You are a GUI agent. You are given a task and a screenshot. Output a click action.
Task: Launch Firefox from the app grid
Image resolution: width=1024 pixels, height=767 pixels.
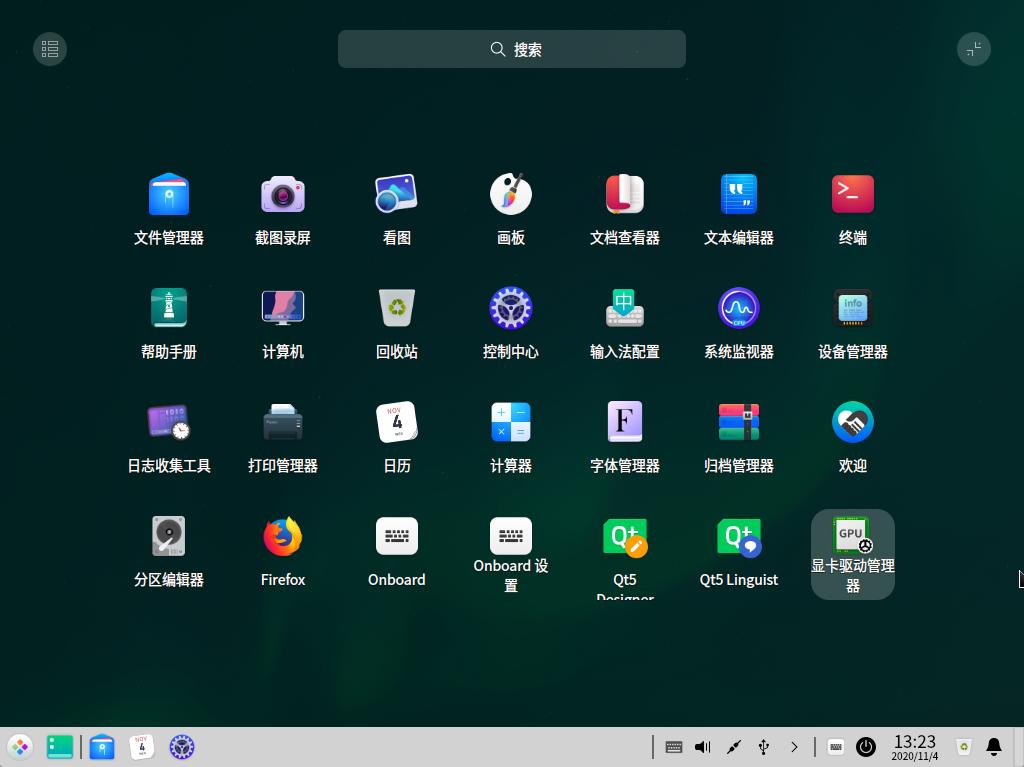tap(283, 537)
